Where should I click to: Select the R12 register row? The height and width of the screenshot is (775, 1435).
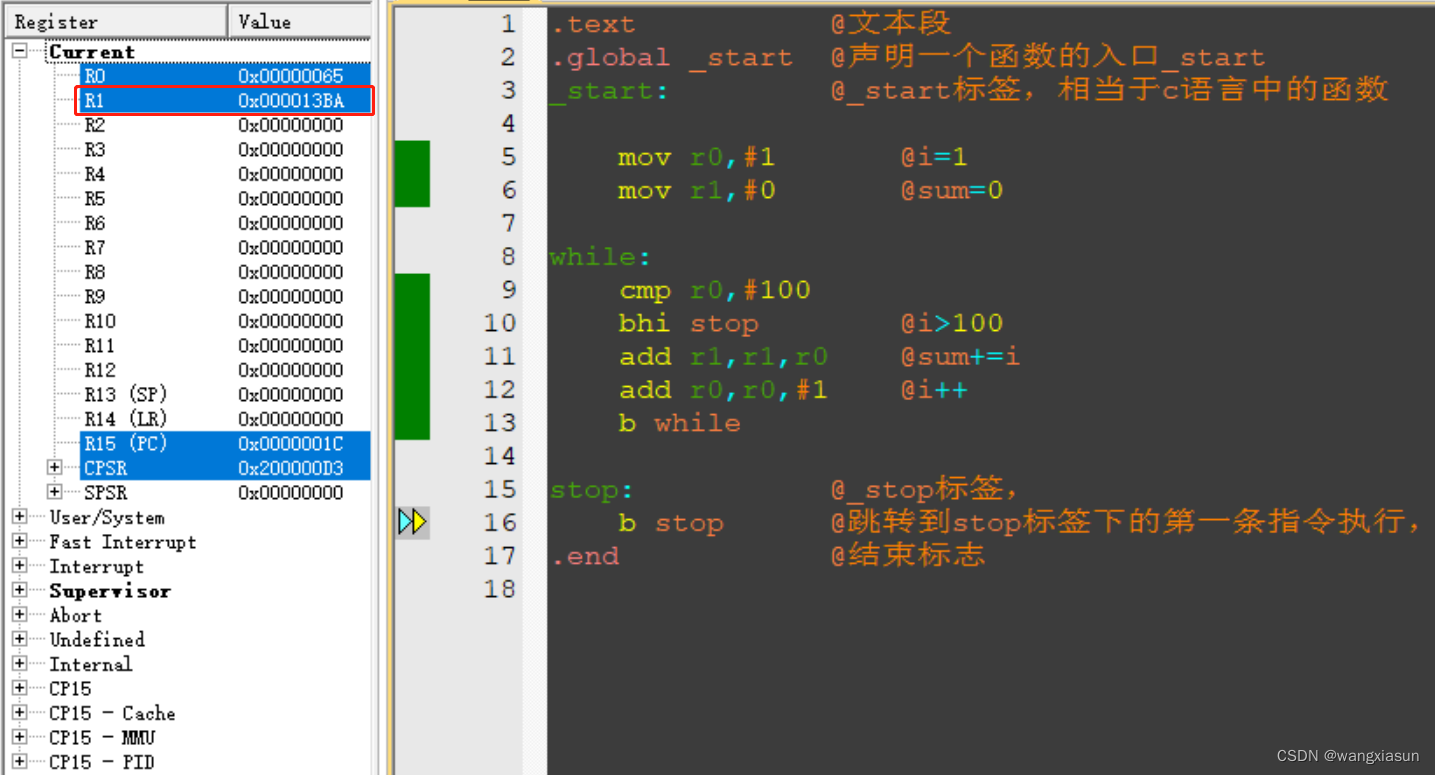point(225,370)
